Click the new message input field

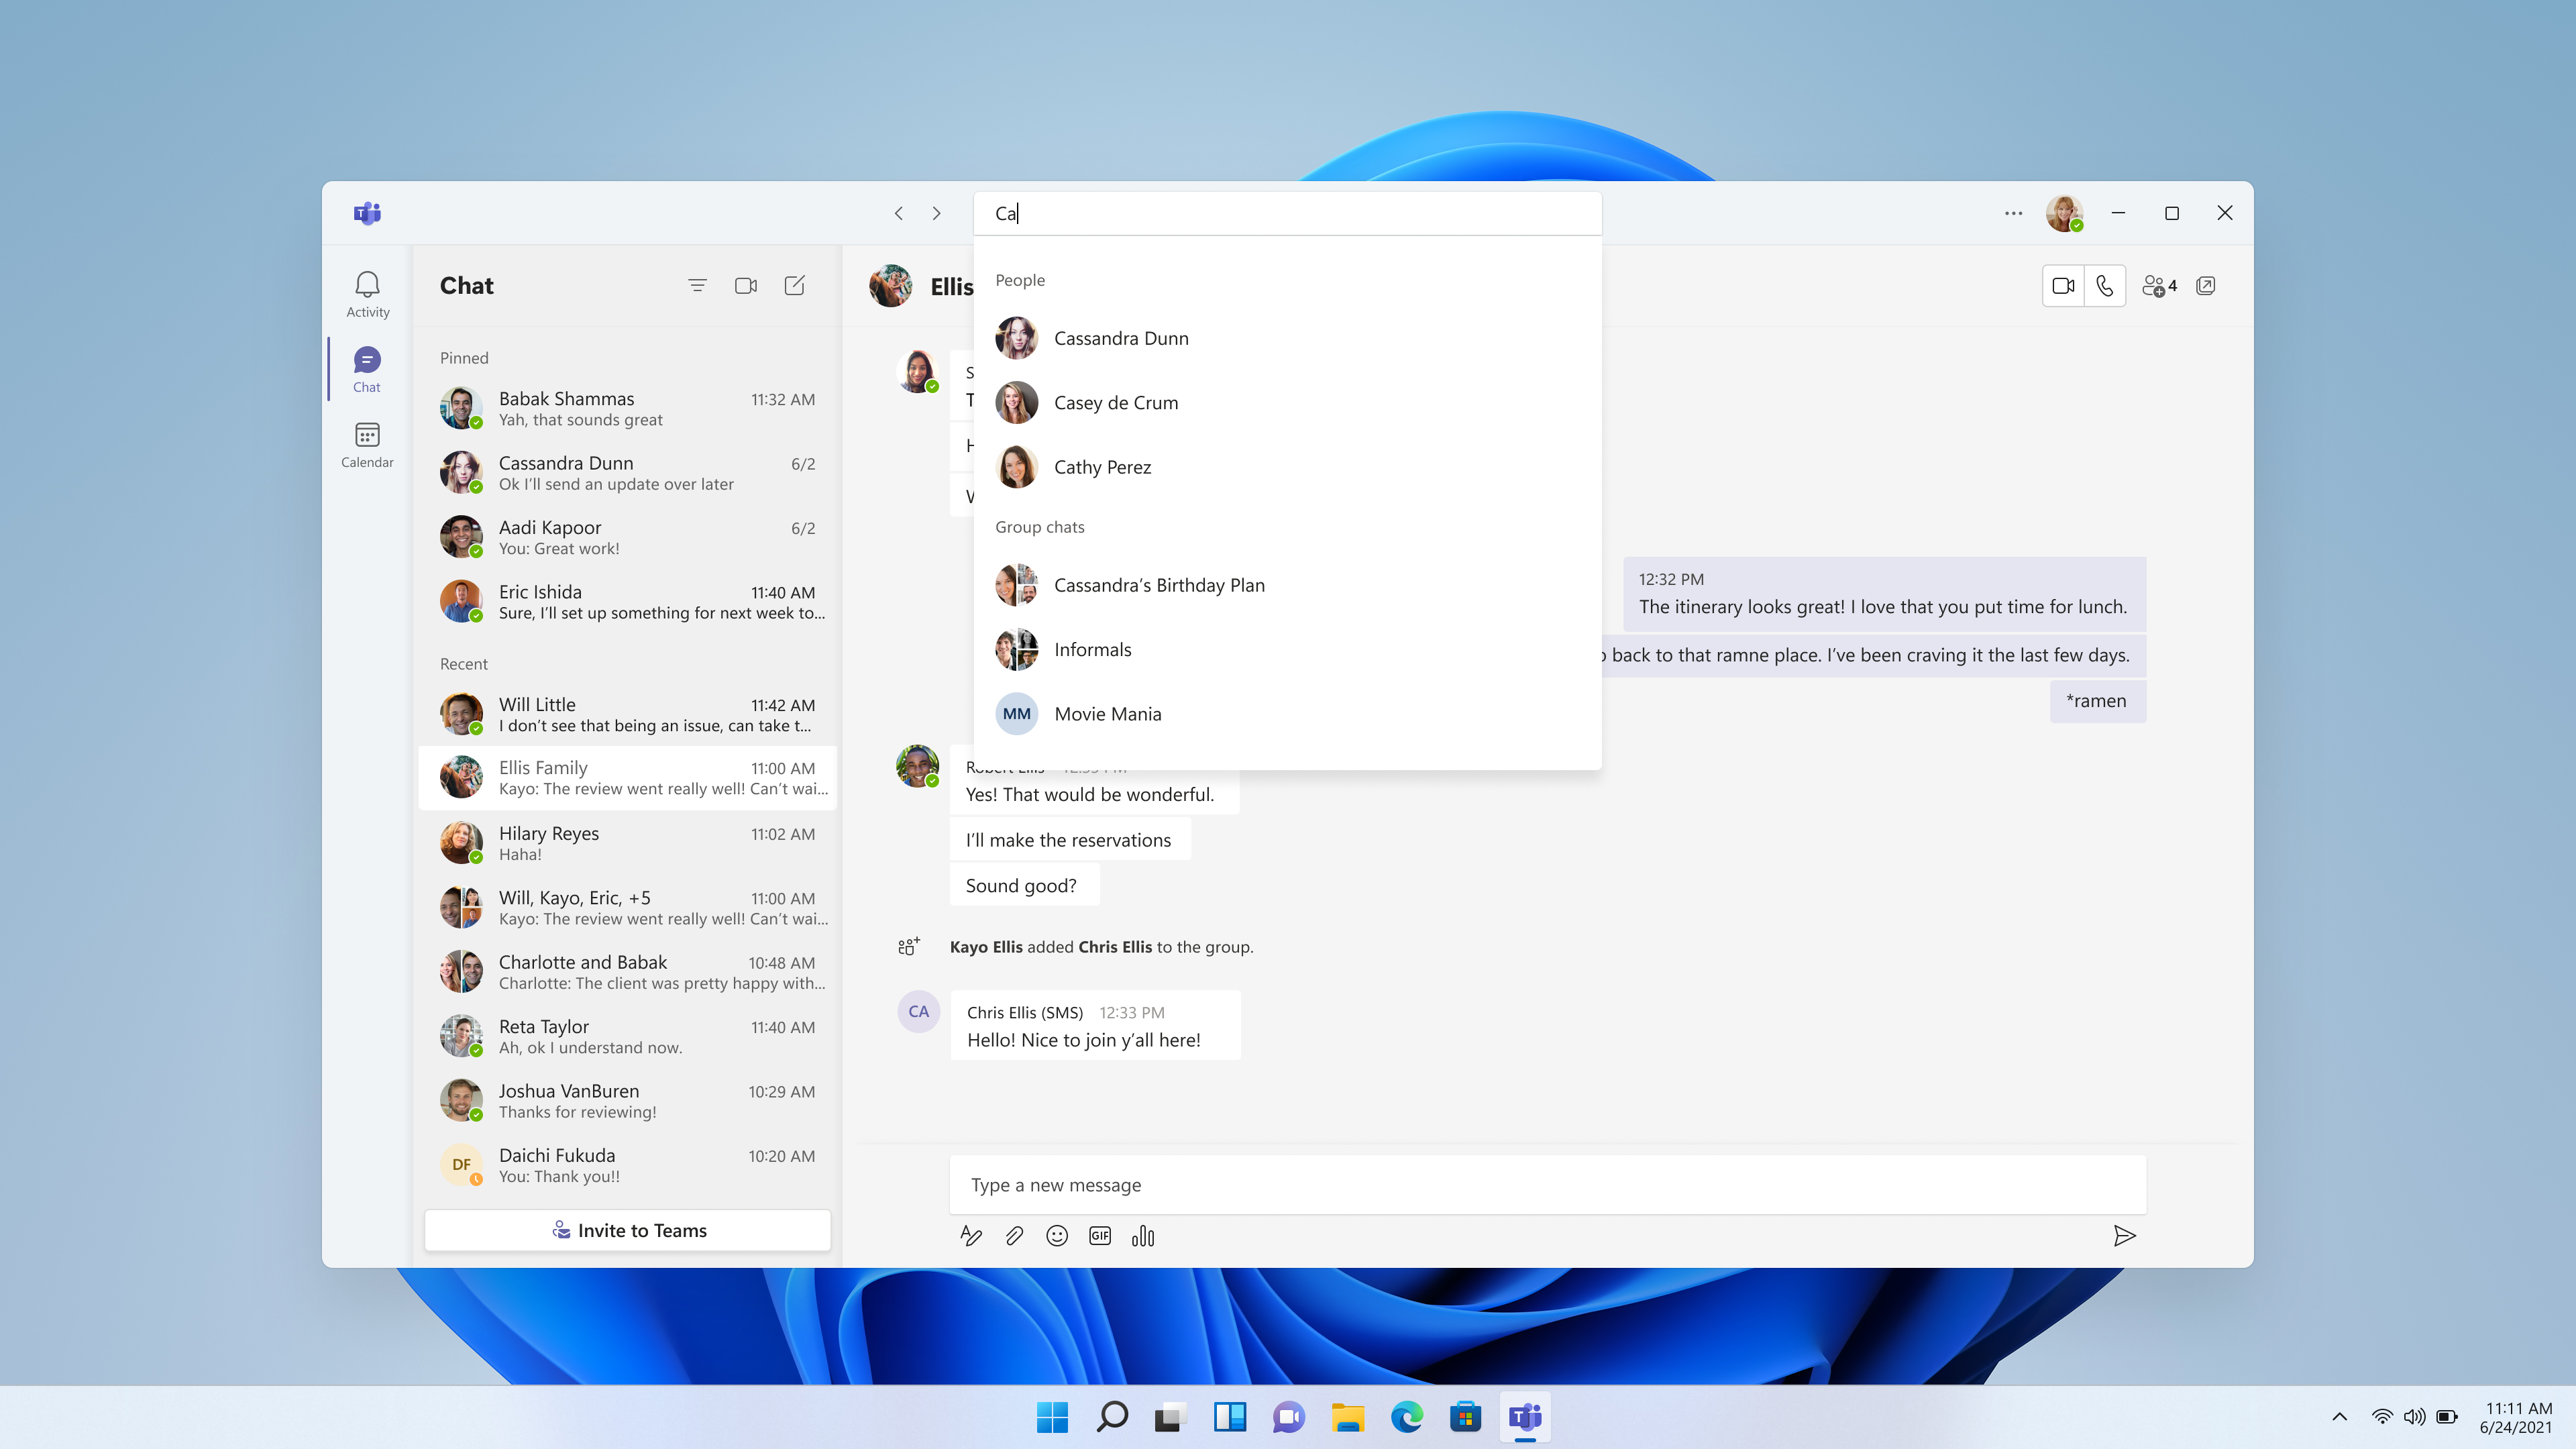[x=1548, y=1183]
